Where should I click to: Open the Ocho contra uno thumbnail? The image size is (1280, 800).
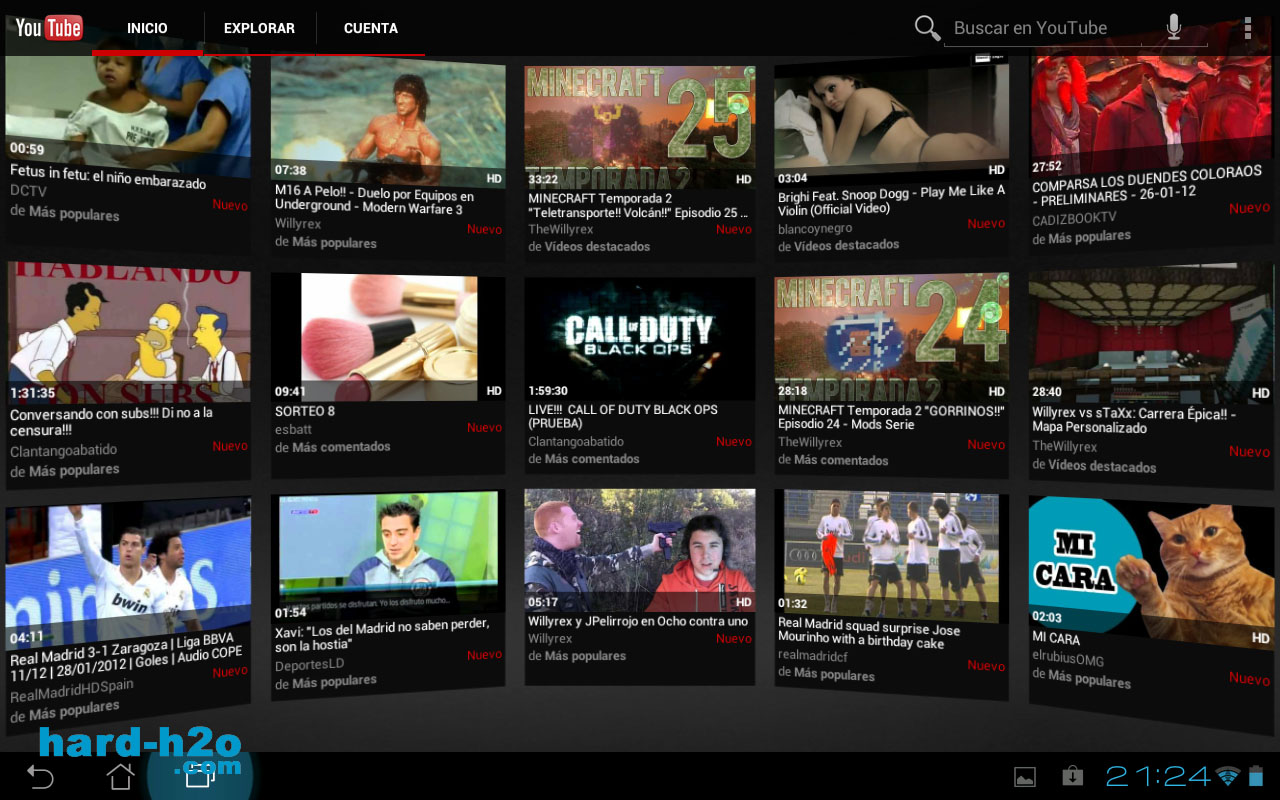click(x=639, y=550)
